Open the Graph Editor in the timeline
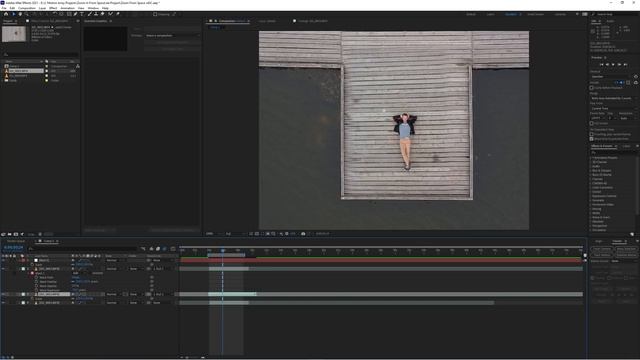The height and width of the screenshot is (360, 640). pyautogui.click(x=173, y=249)
